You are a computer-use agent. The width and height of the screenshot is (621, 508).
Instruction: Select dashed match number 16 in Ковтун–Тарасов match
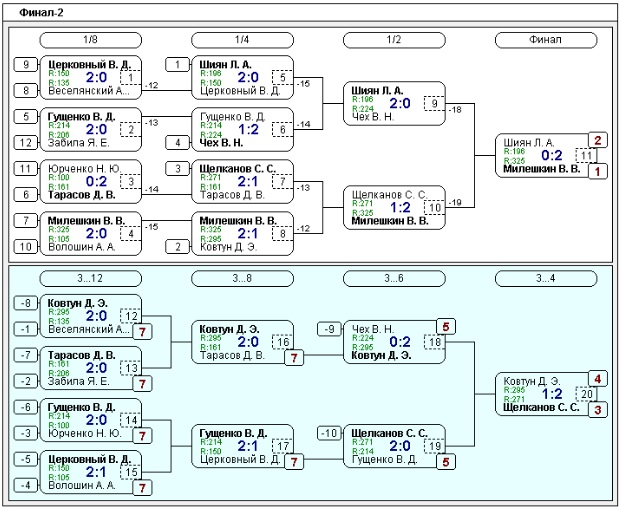click(282, 342)
